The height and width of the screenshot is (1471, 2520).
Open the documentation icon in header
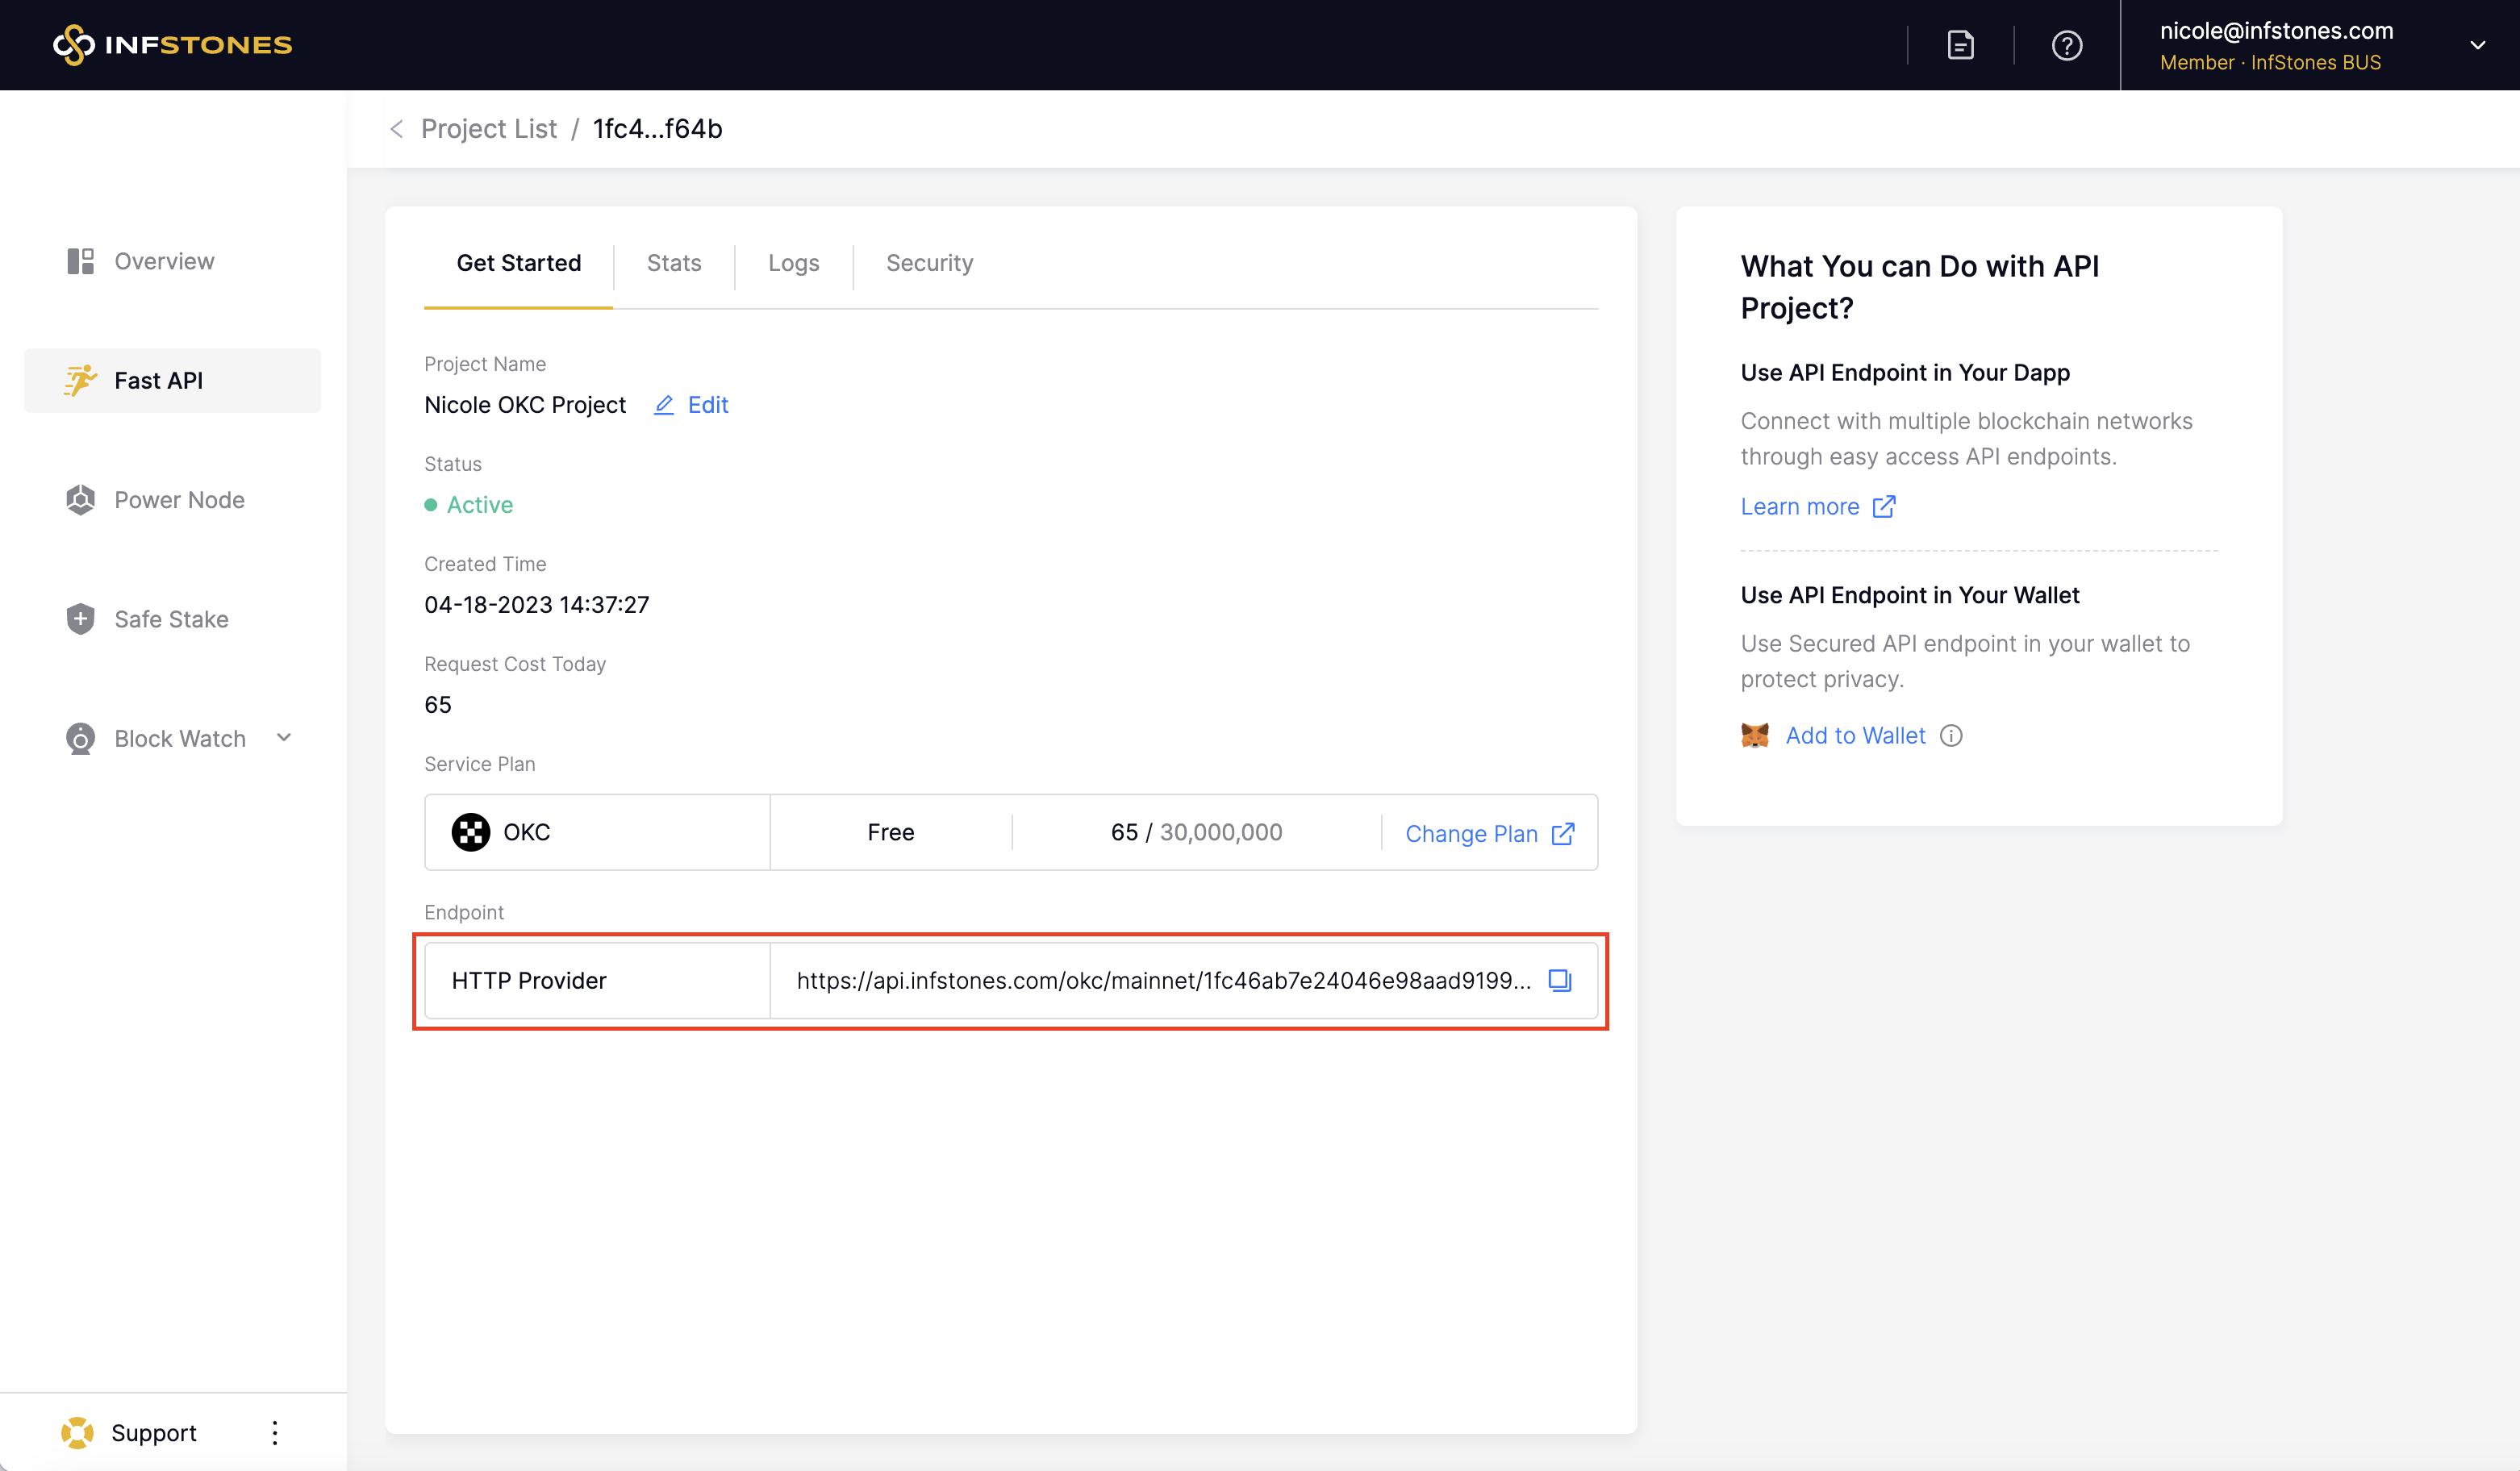[1960, 45]
